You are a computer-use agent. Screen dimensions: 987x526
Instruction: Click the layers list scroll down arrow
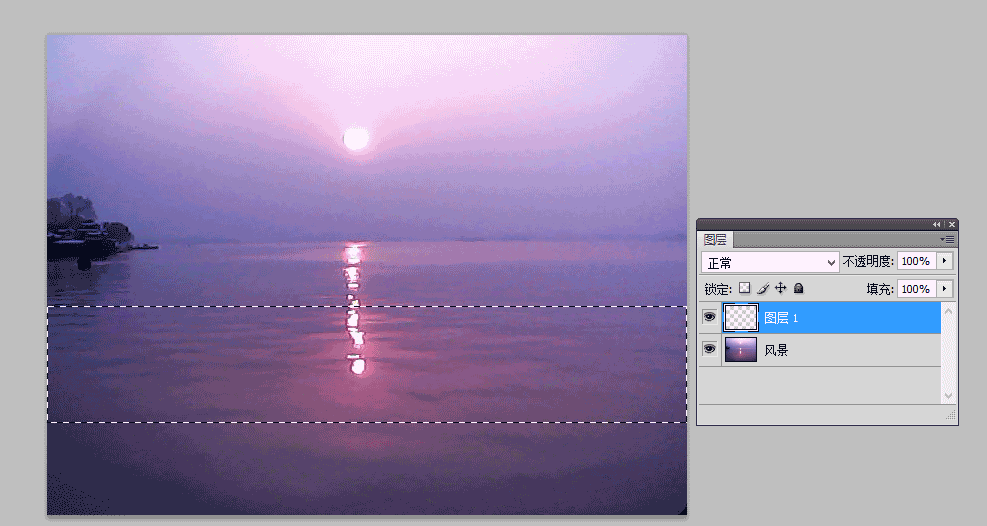(x=949, y=395)
